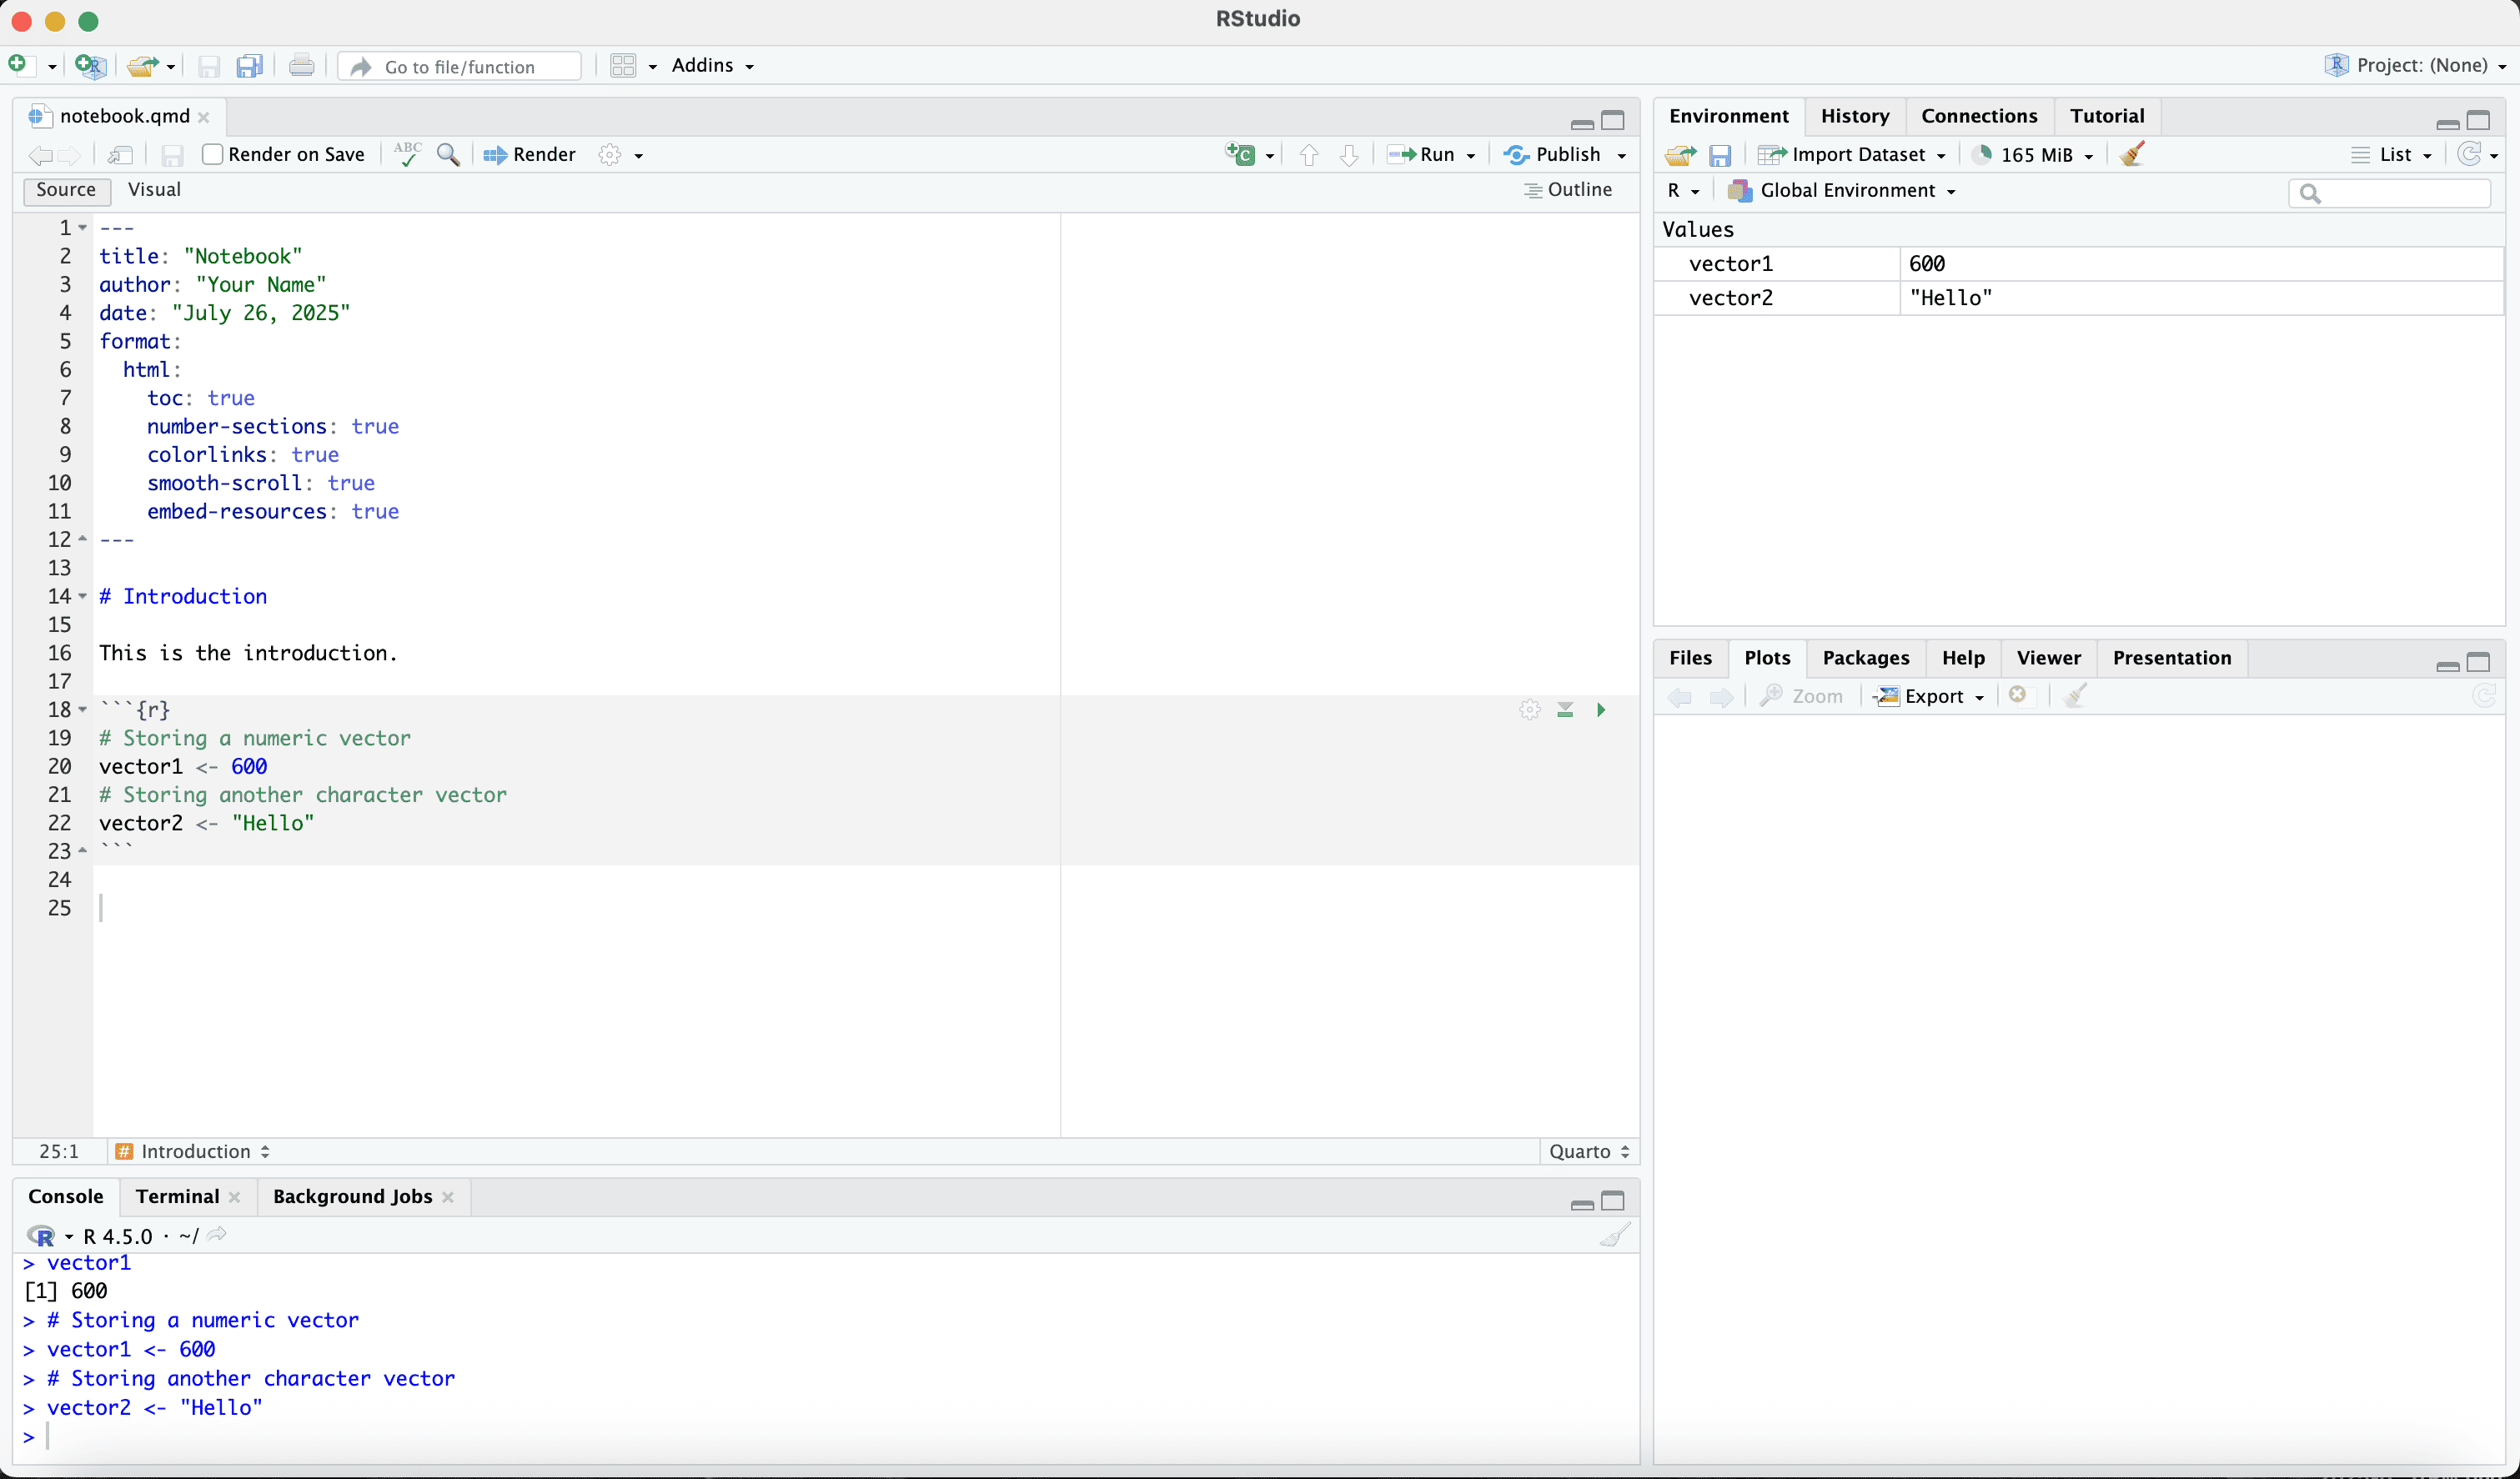The image size is (2520, 1479).
Task: Switch editor to Visual mode
Action: coord(154,190)
